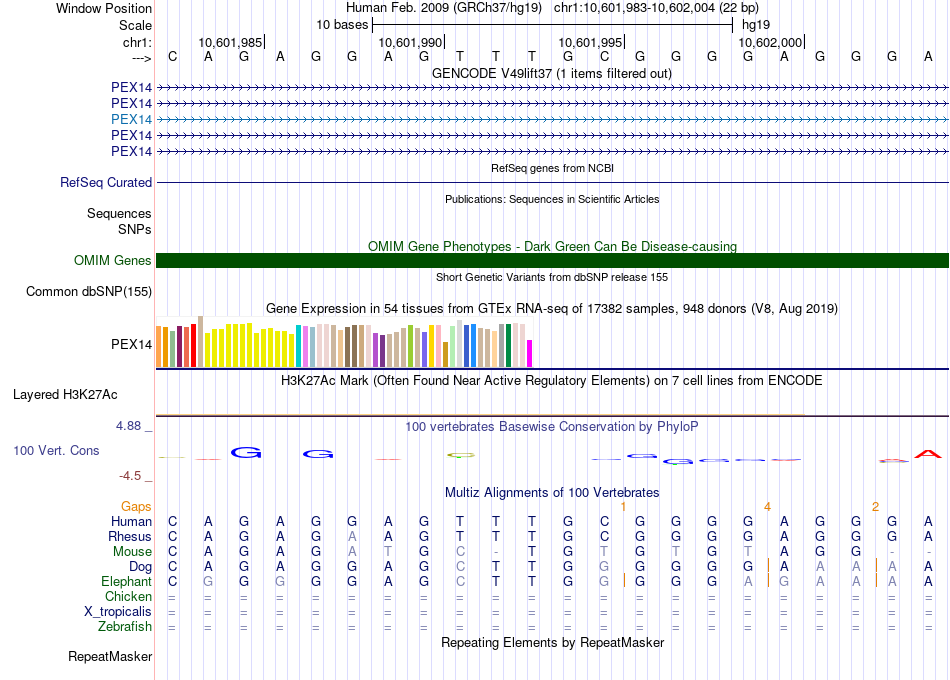Click the Zebrafish alignment row label
The image size is (950, 680).
point(125,627)
